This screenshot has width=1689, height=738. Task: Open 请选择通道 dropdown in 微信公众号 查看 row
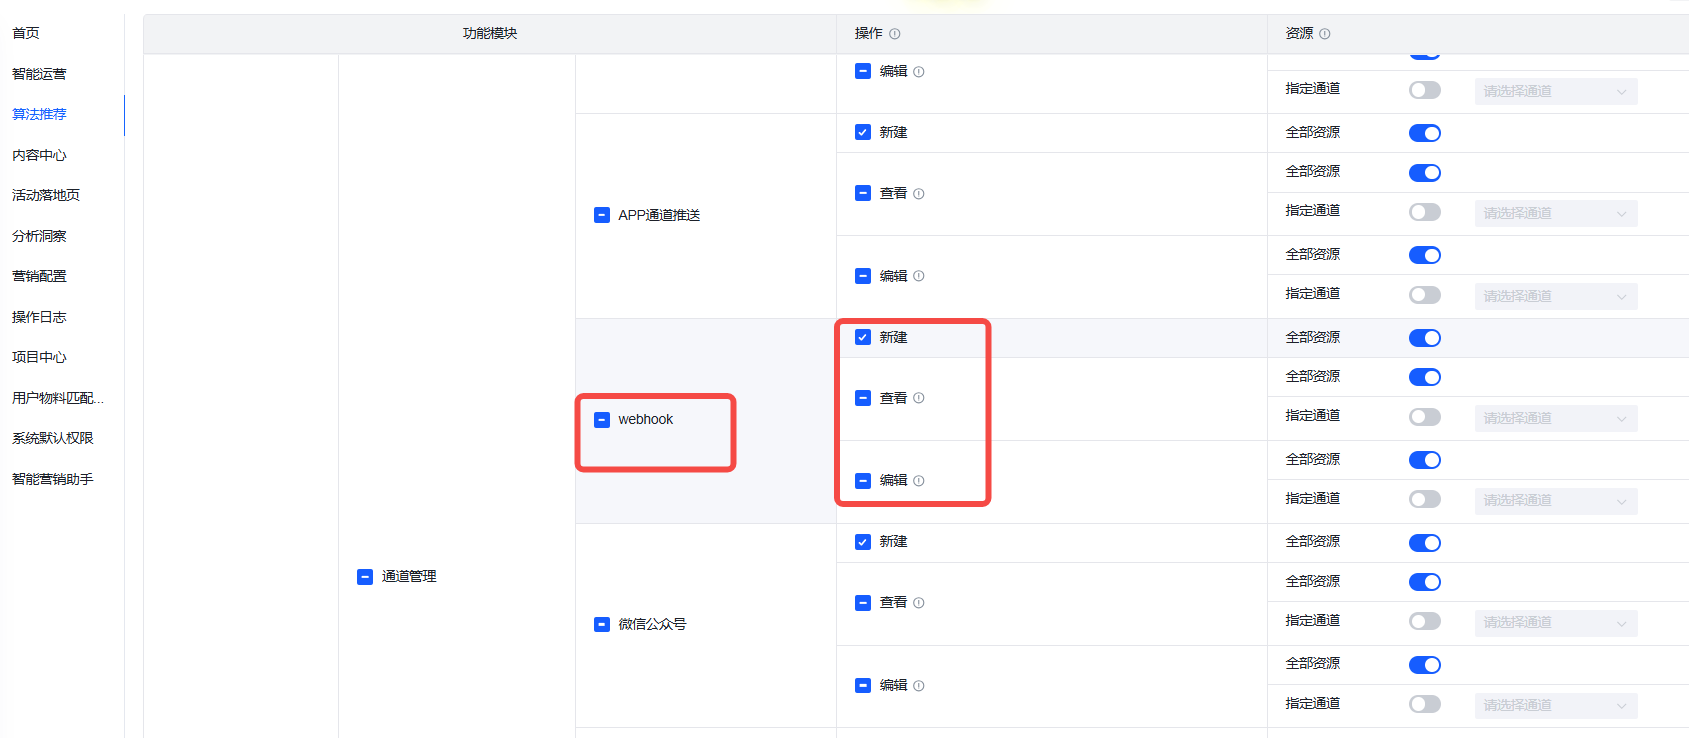tap(1555, 622)
